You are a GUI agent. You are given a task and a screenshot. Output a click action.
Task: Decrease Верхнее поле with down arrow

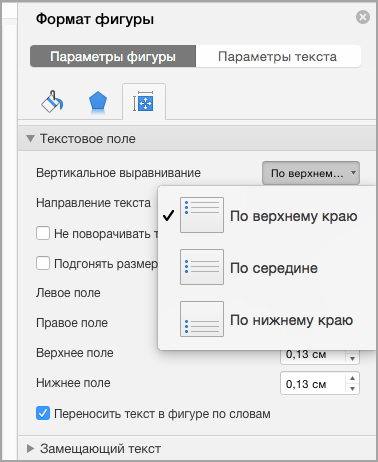coord(352,359)
